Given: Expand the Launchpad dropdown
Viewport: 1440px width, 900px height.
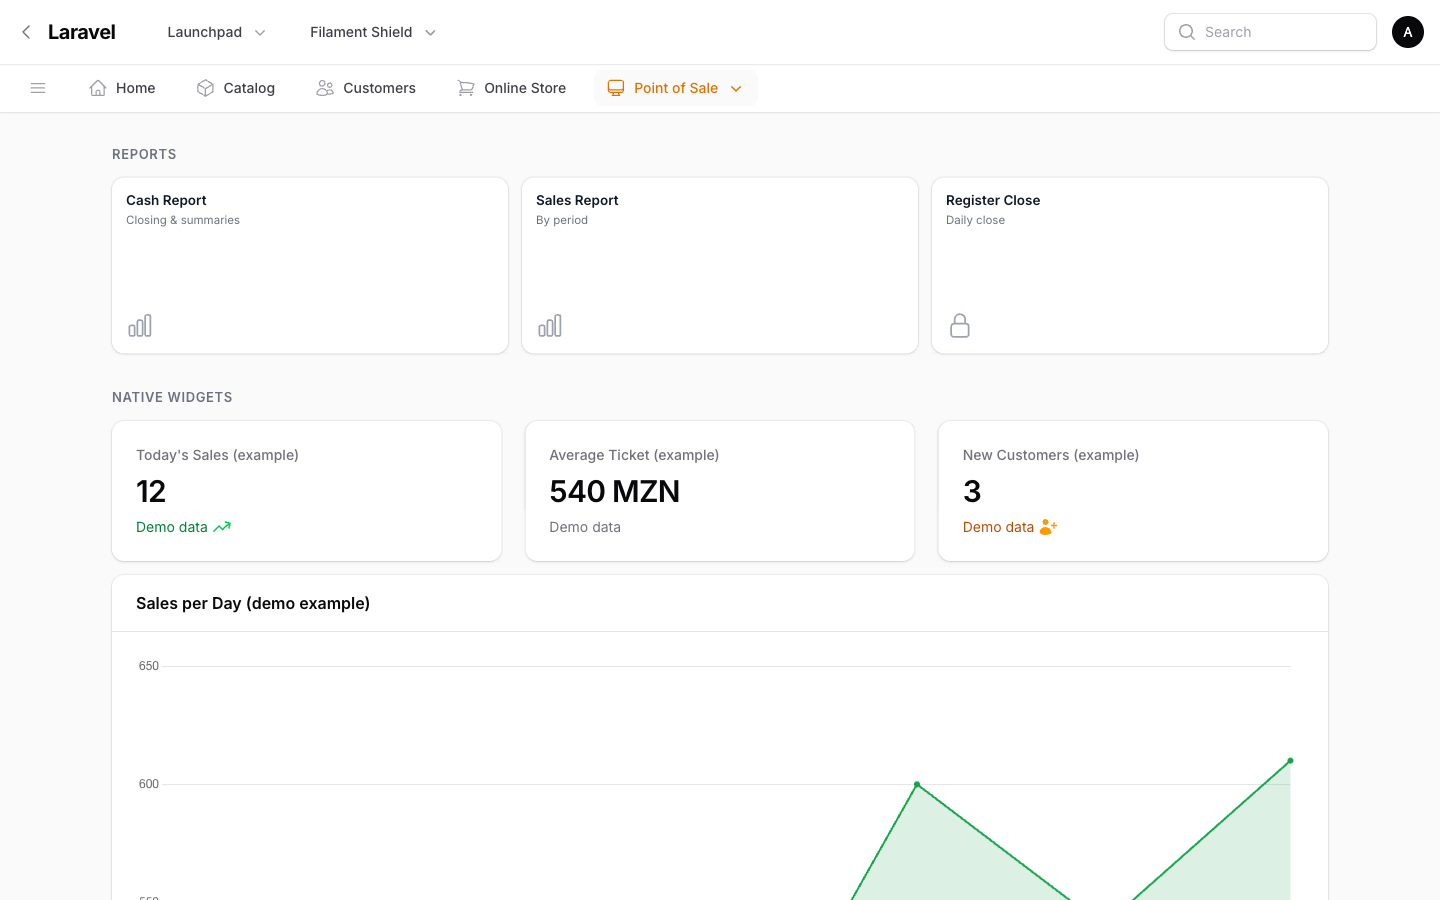Looking at the screenshot, I should point(216,32).
